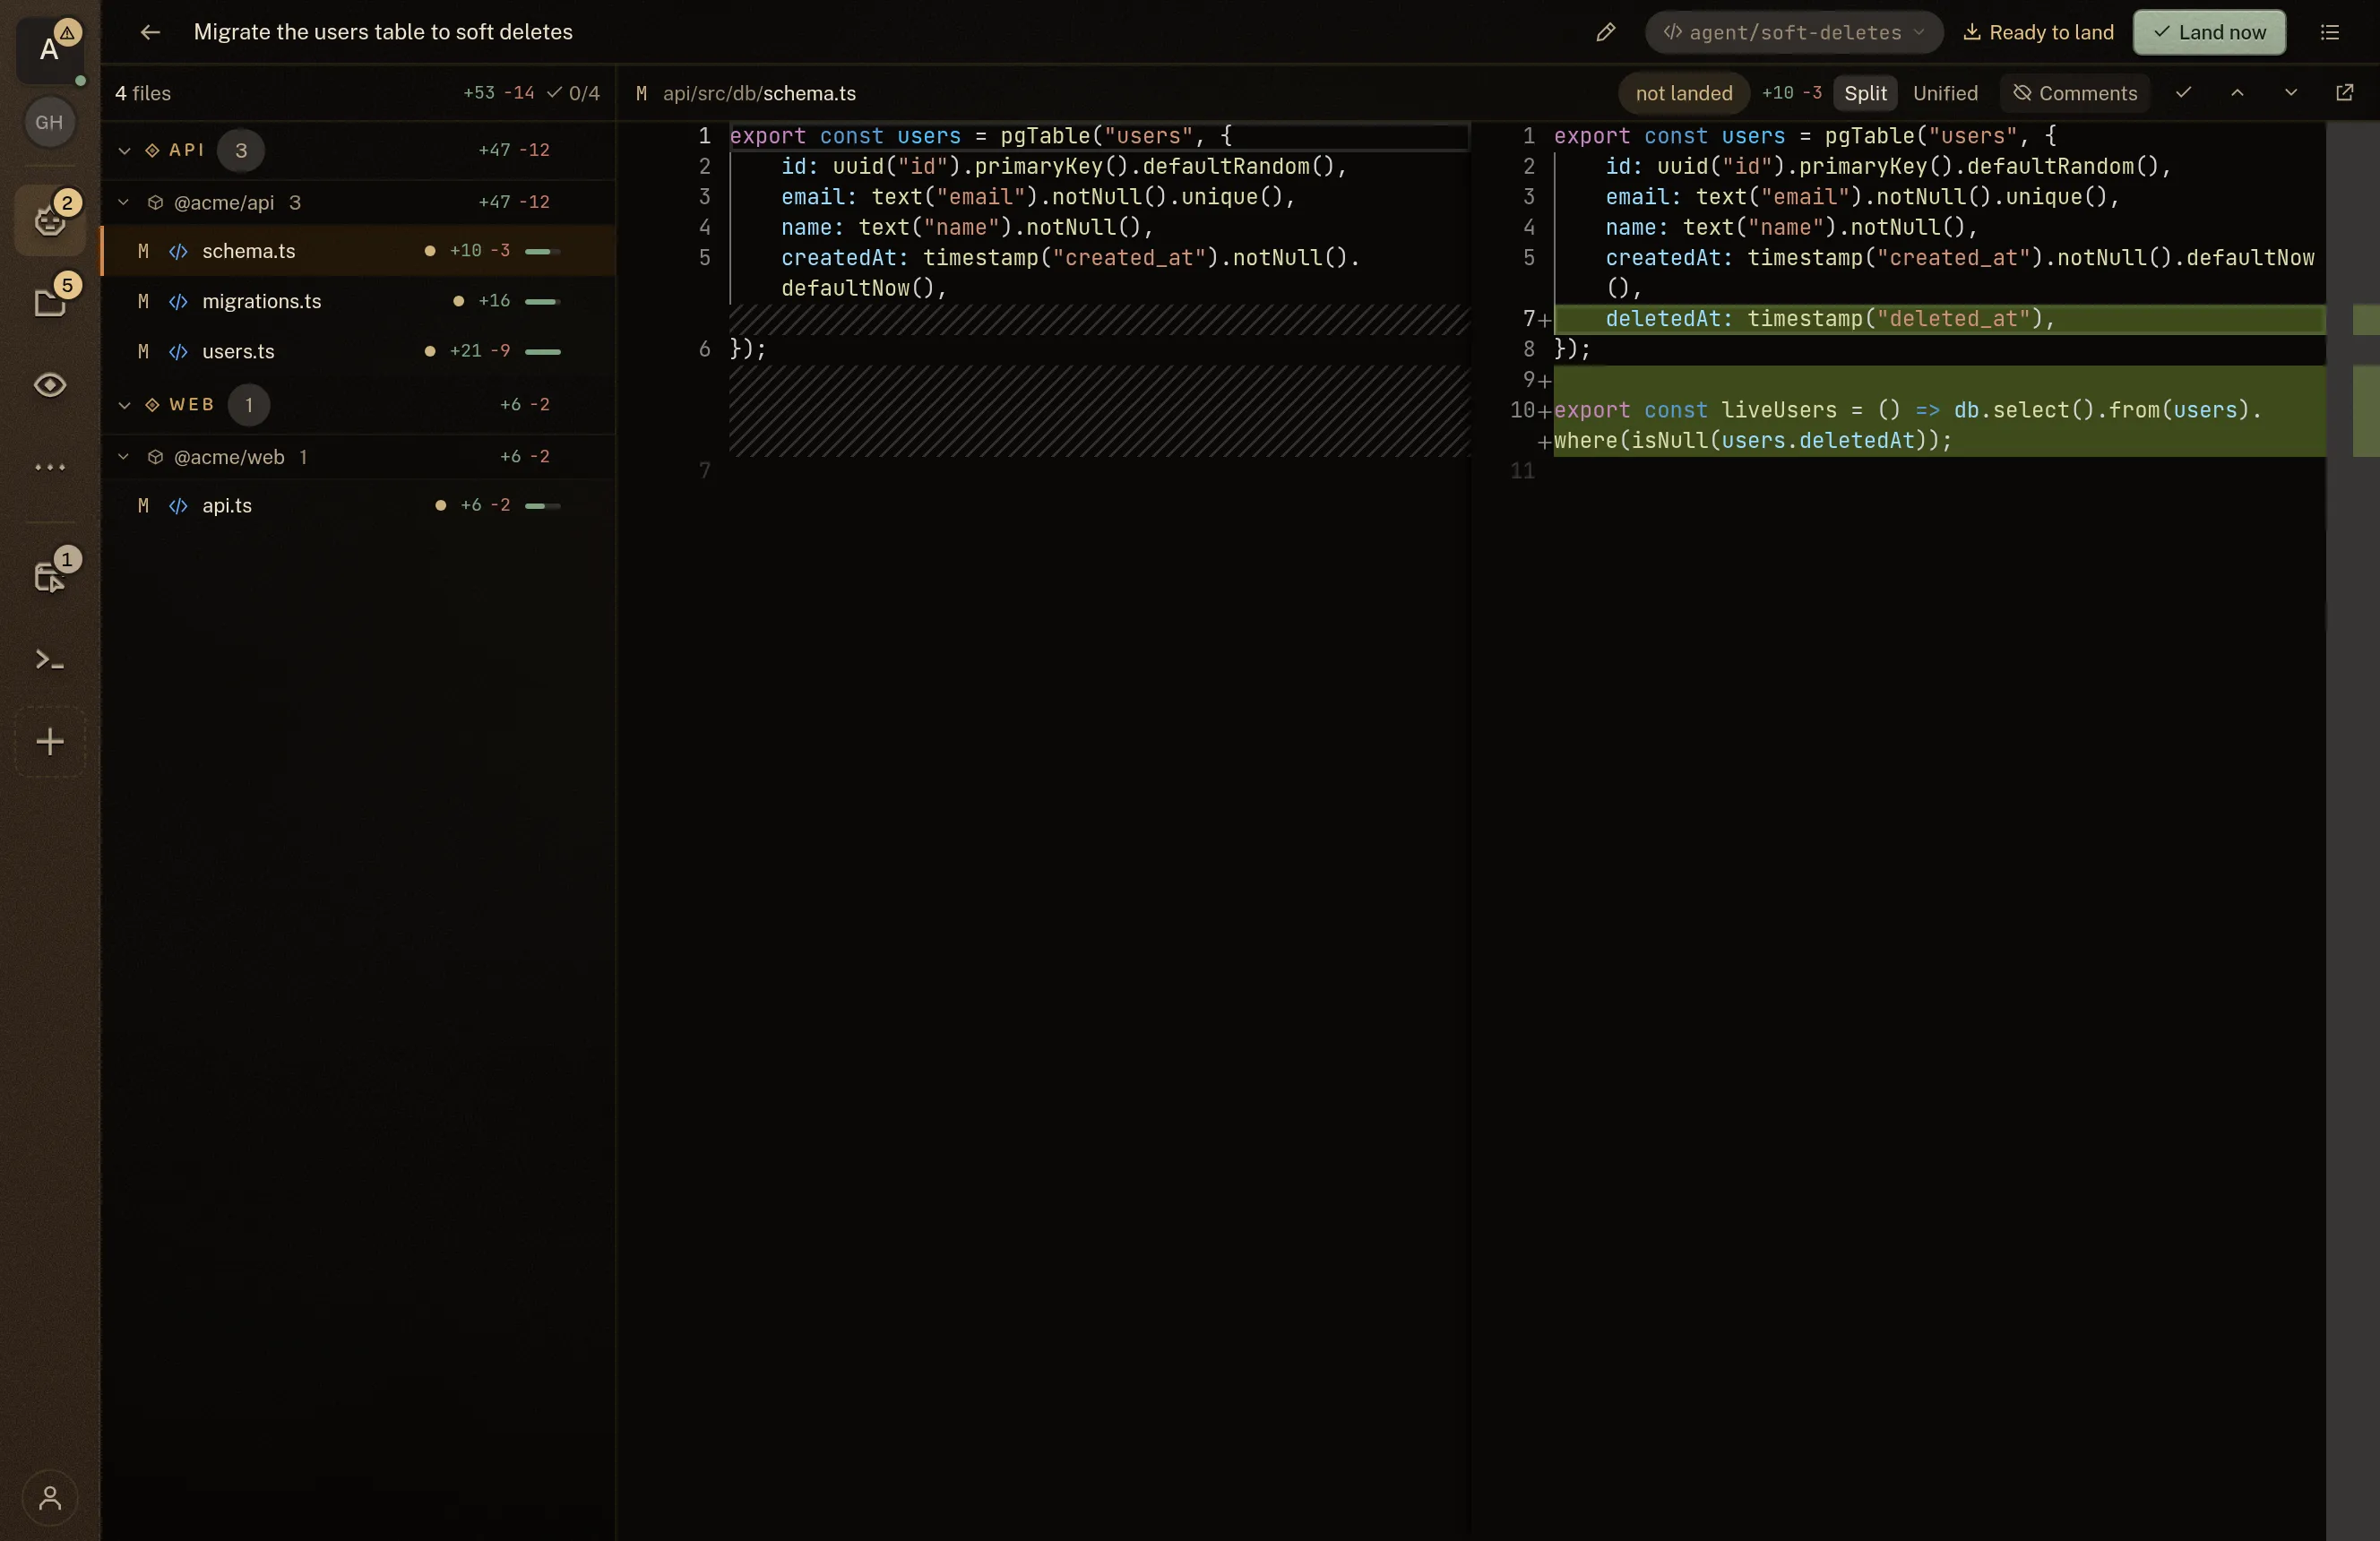The width and height of the screenshot is (2380, 1541).
Task: Toggle the status dot on migrations.ts row
Action: [x=458, y=301]
